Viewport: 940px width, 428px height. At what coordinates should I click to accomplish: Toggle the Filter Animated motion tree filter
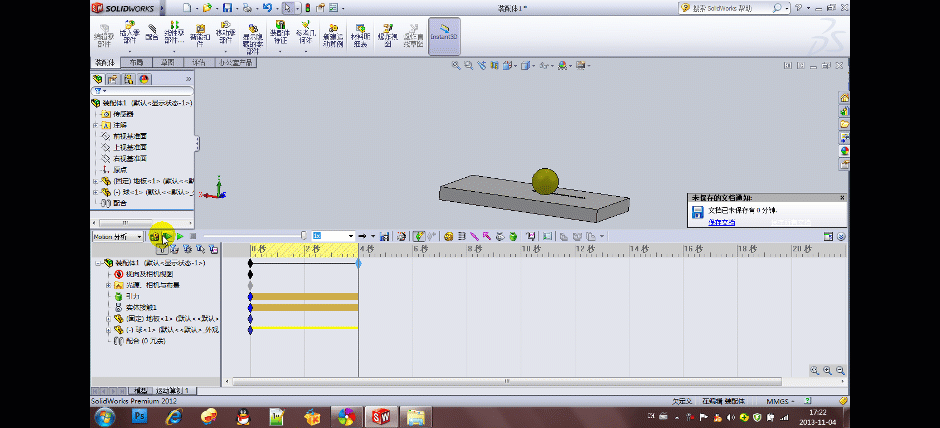click(x=175, y=249)
